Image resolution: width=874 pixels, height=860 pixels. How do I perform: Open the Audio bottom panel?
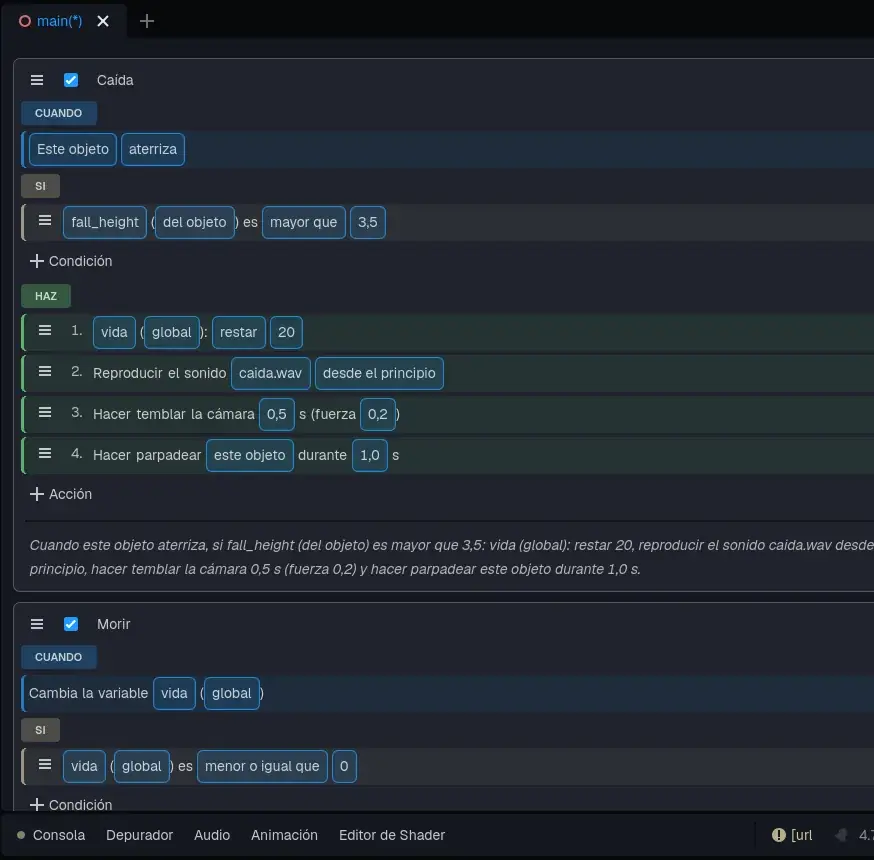212,835
